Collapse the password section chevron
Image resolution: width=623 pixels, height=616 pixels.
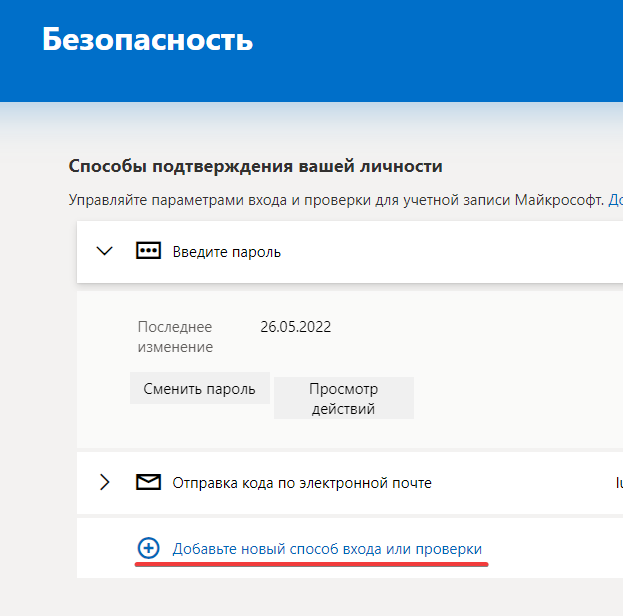pyautogui.click(x=105, y=251)
